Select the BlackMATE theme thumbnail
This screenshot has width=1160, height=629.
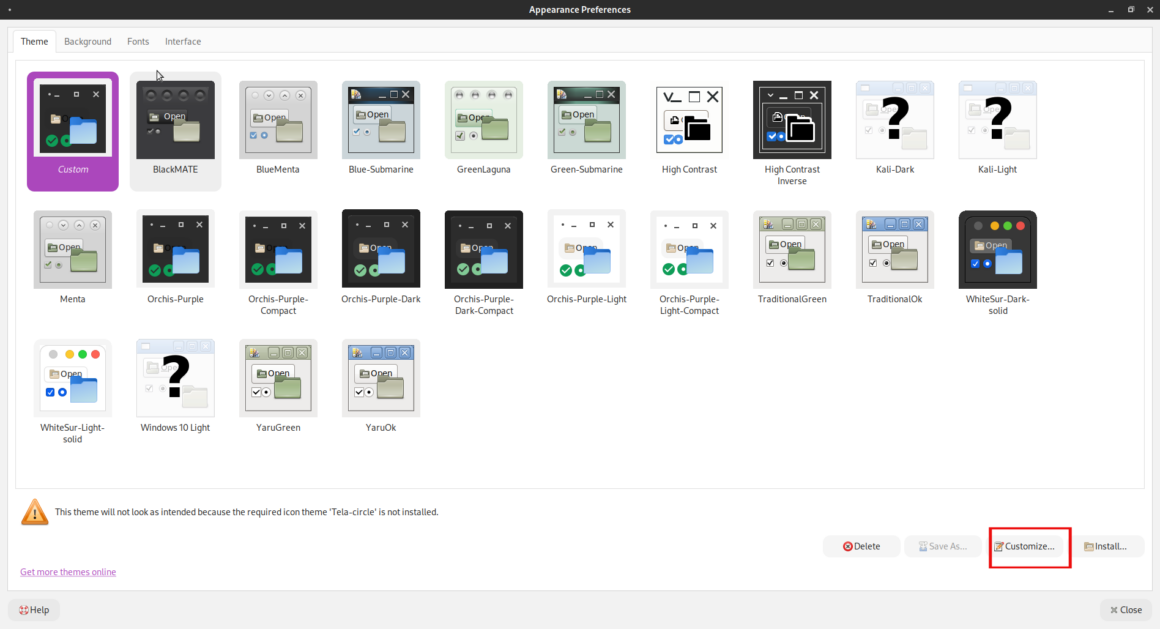[x=175, y=120]
